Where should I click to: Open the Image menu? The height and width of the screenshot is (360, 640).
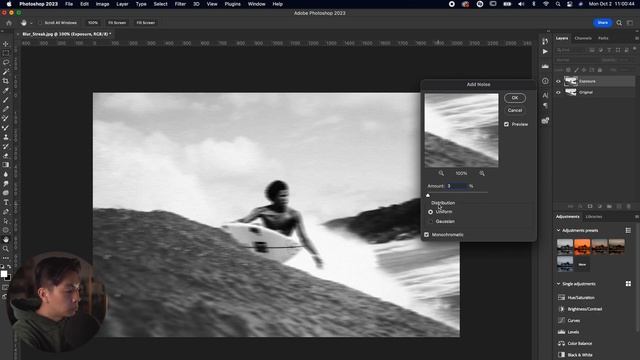tap(102, 4)
